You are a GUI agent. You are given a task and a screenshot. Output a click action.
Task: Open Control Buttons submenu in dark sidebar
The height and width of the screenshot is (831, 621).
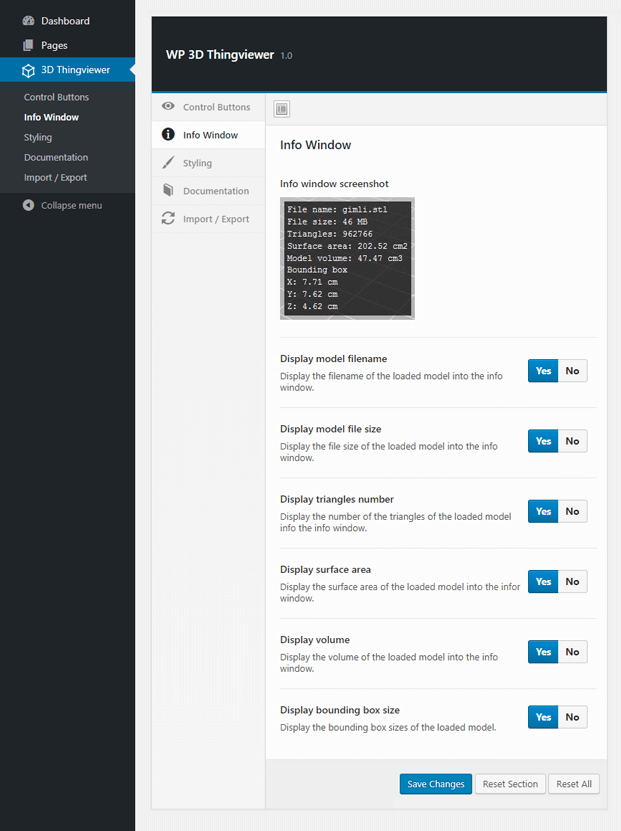pyautogui.click(x=56, y=97)
